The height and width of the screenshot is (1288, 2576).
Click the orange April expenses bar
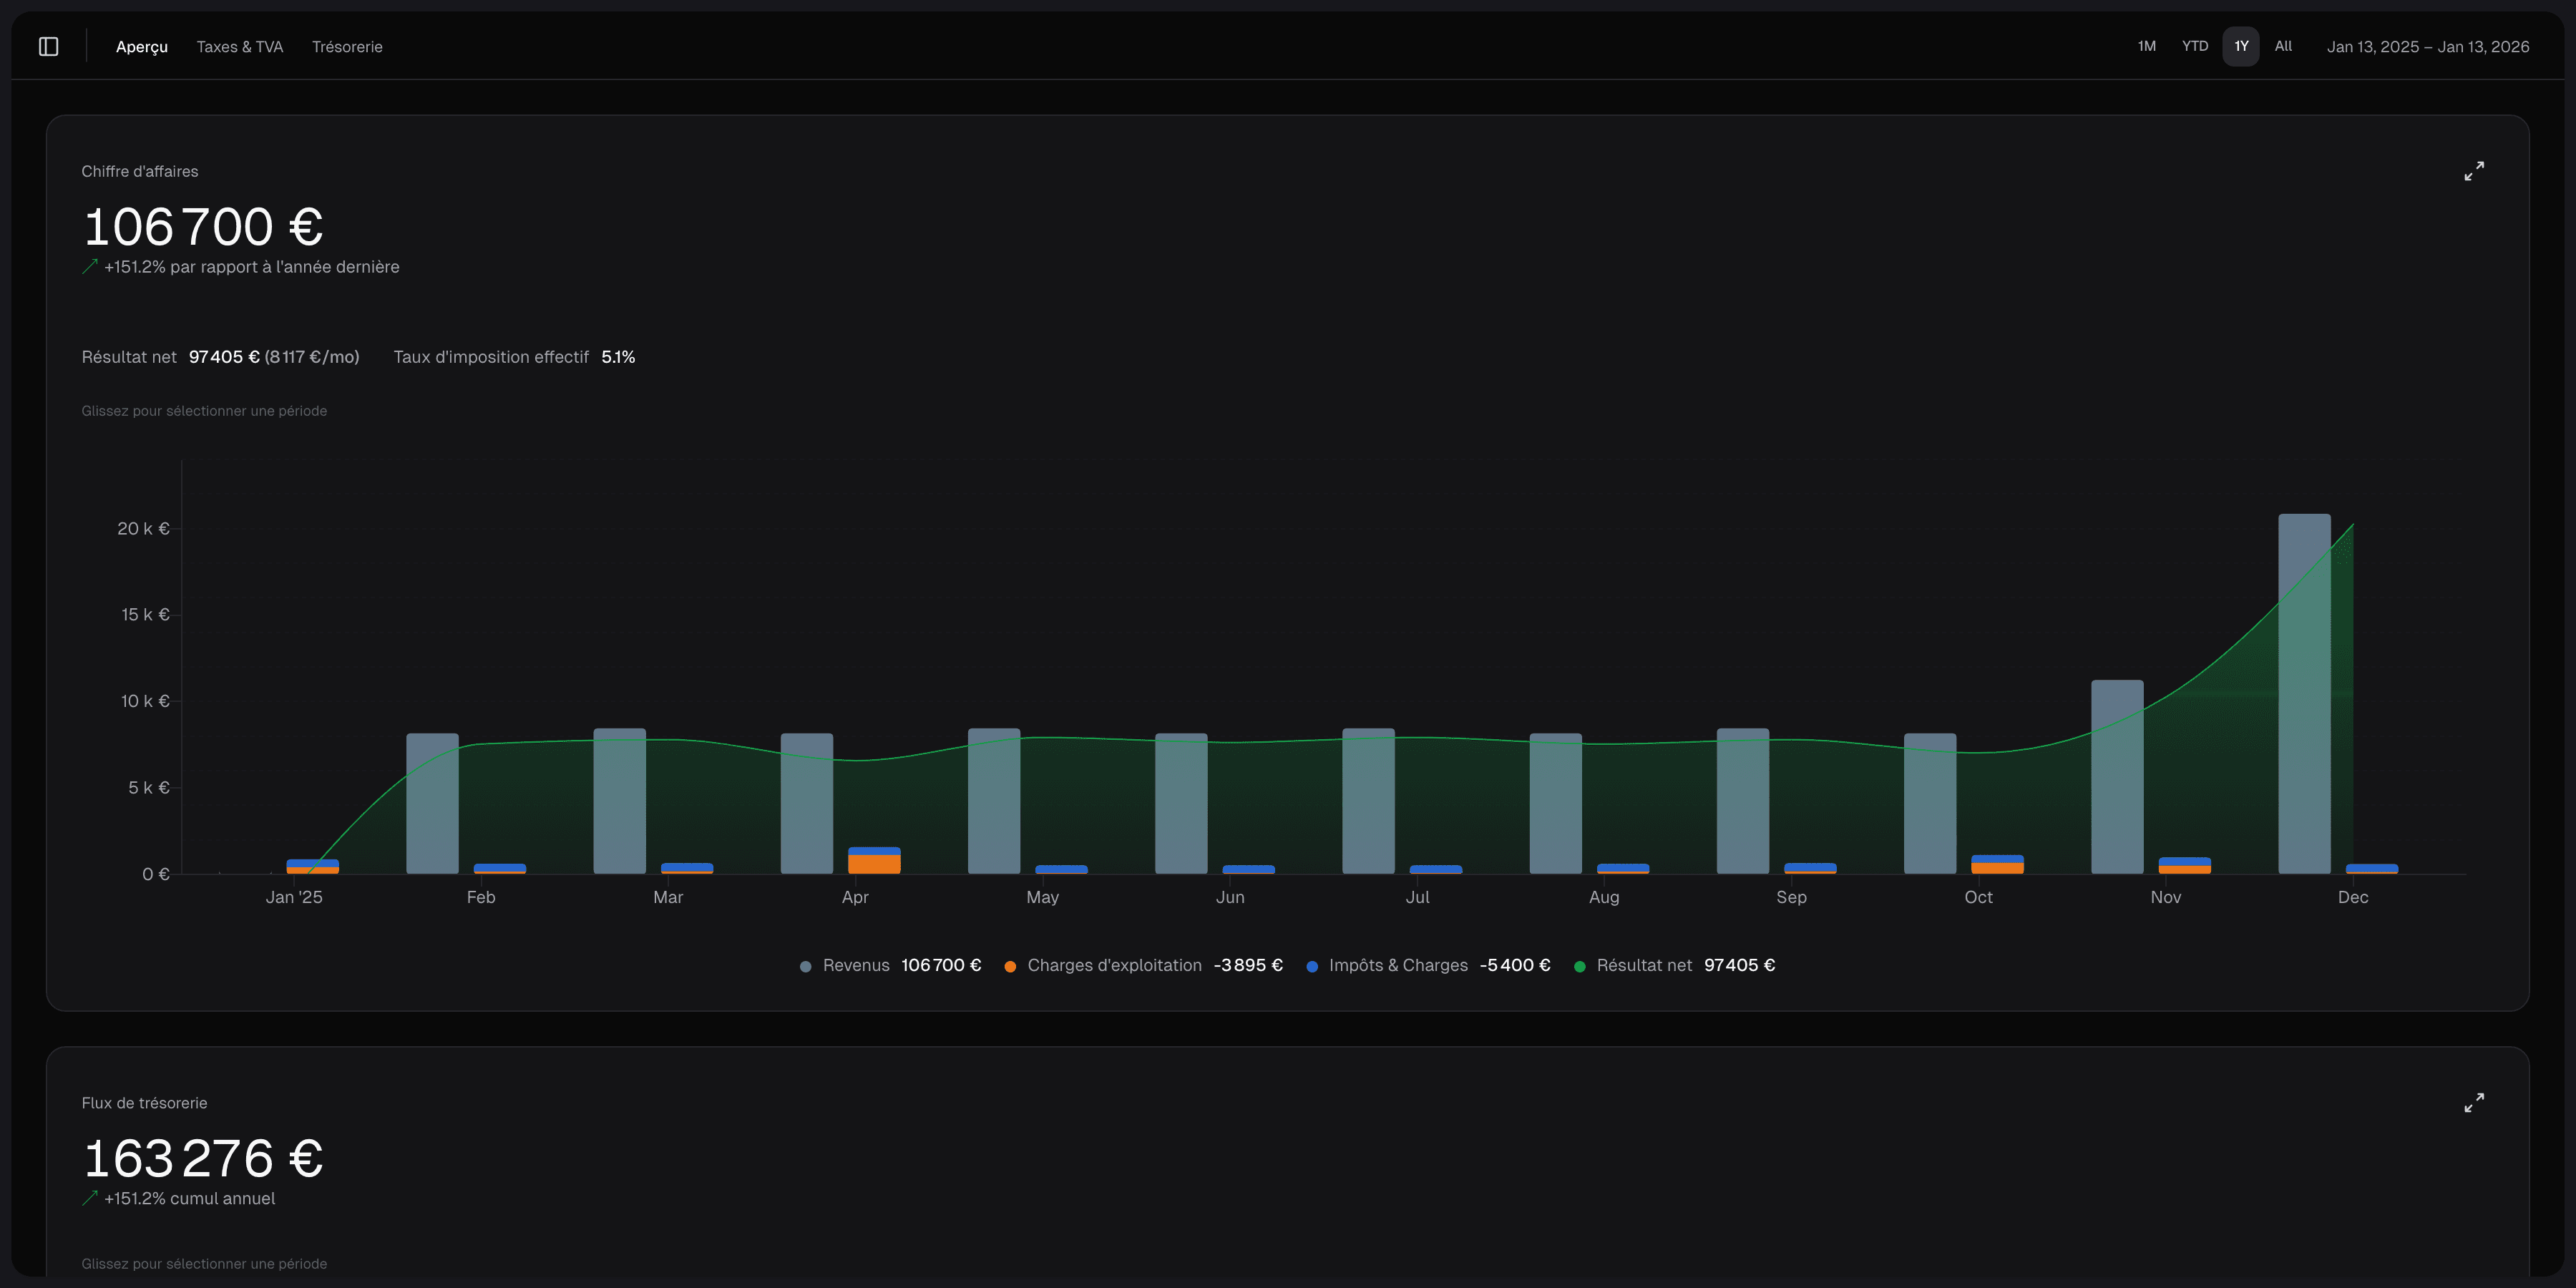(874, 864)
